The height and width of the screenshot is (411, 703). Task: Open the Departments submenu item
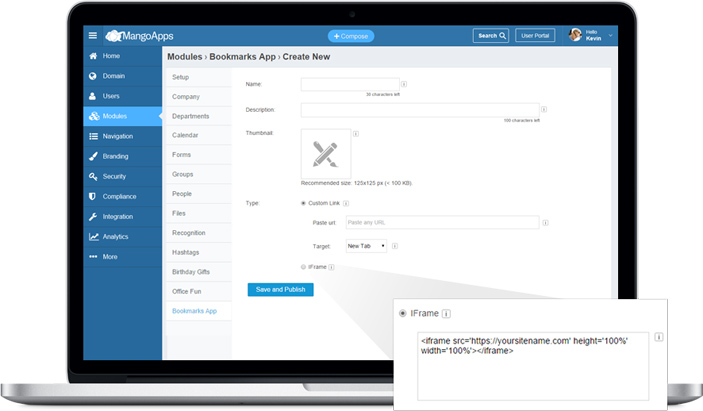(x=198, y=116)
